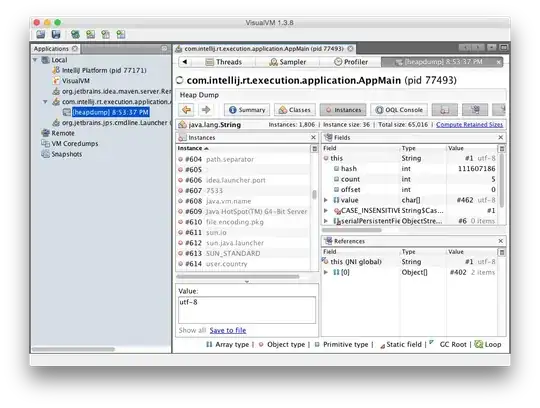
Task: Select instance #609 Java HotSpot(TM) row
Action: (x=243, y=211)
